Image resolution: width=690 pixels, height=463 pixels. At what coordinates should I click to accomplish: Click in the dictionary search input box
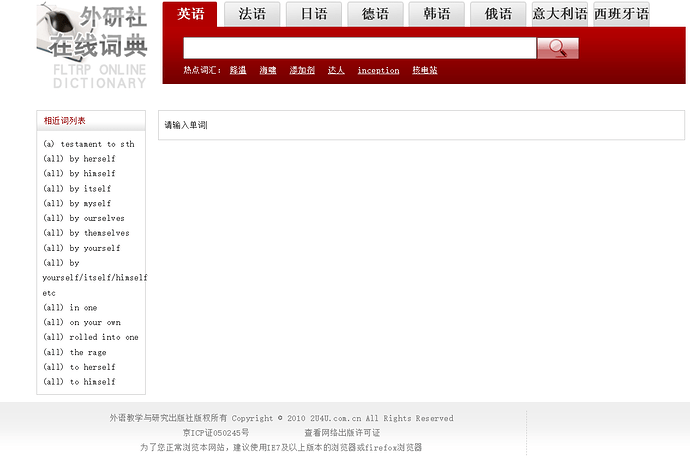click(x=360, y=48)
